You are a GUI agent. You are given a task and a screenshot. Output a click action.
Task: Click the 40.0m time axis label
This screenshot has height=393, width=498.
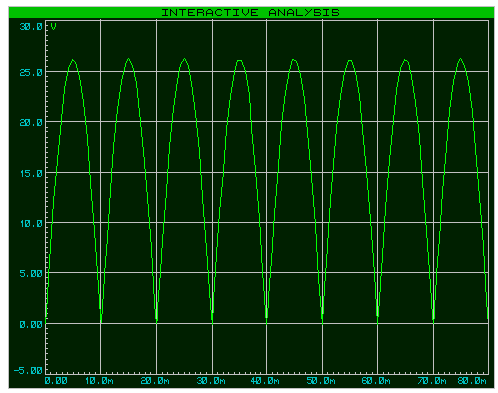pyautogui.click(x=265, y=381)
